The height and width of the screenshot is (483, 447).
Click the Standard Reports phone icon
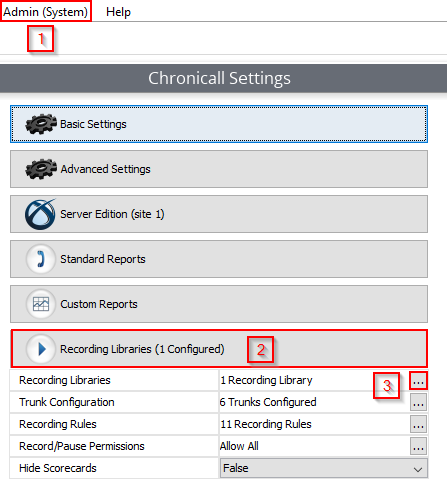tap(41, 259)
